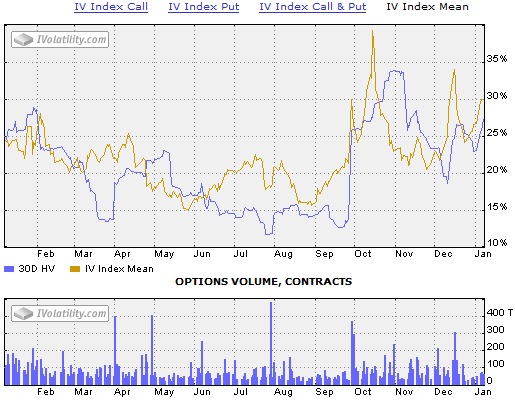Viewport: 515px width, 405px height.
Task: Click the Options Volume, Contracts heading
Action: point(263,282)
